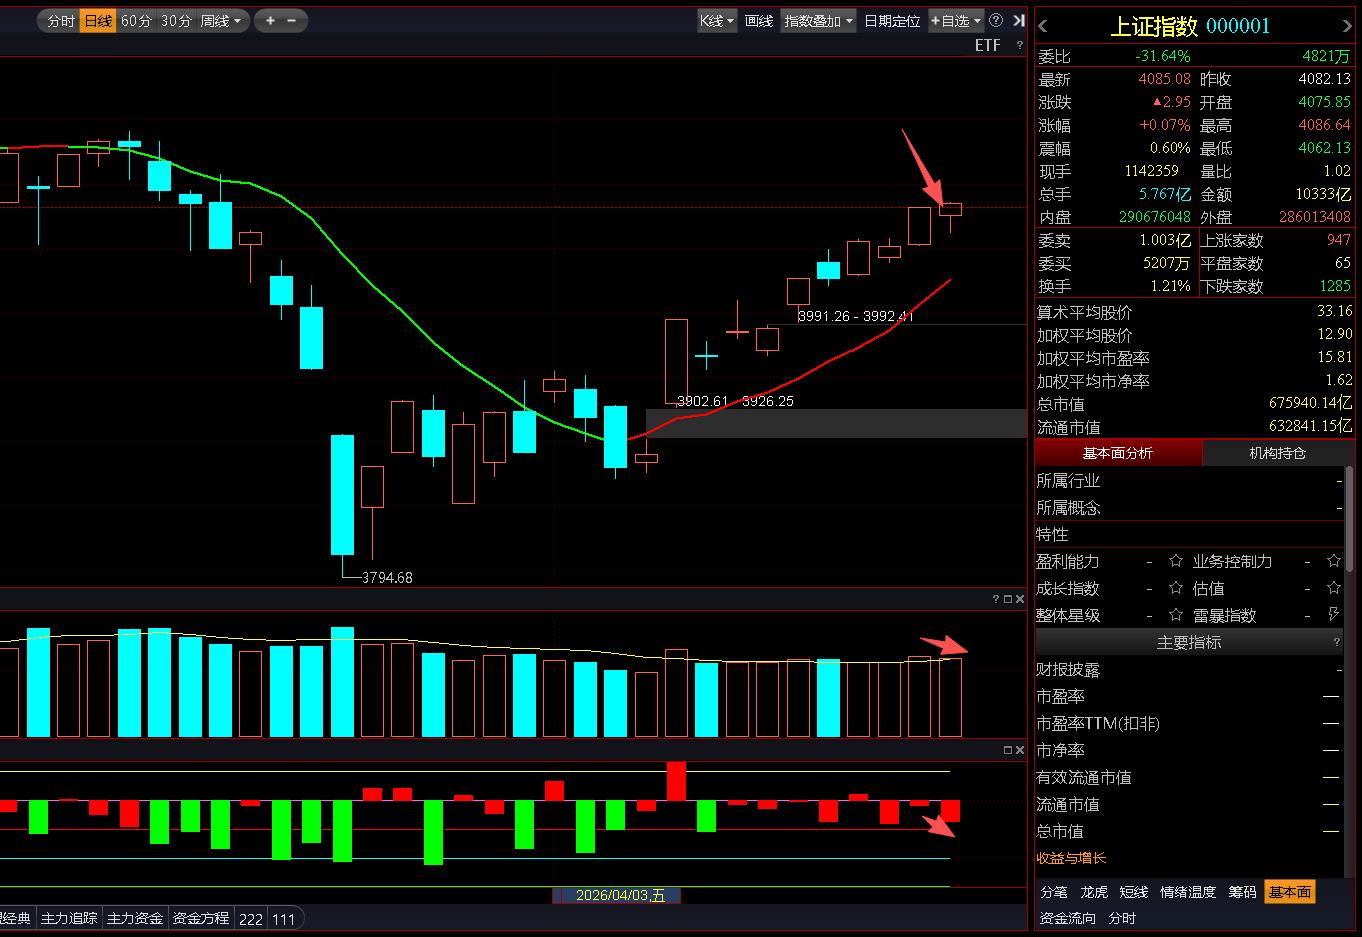Expand the K线 chart type dropdown

point(717,21)
